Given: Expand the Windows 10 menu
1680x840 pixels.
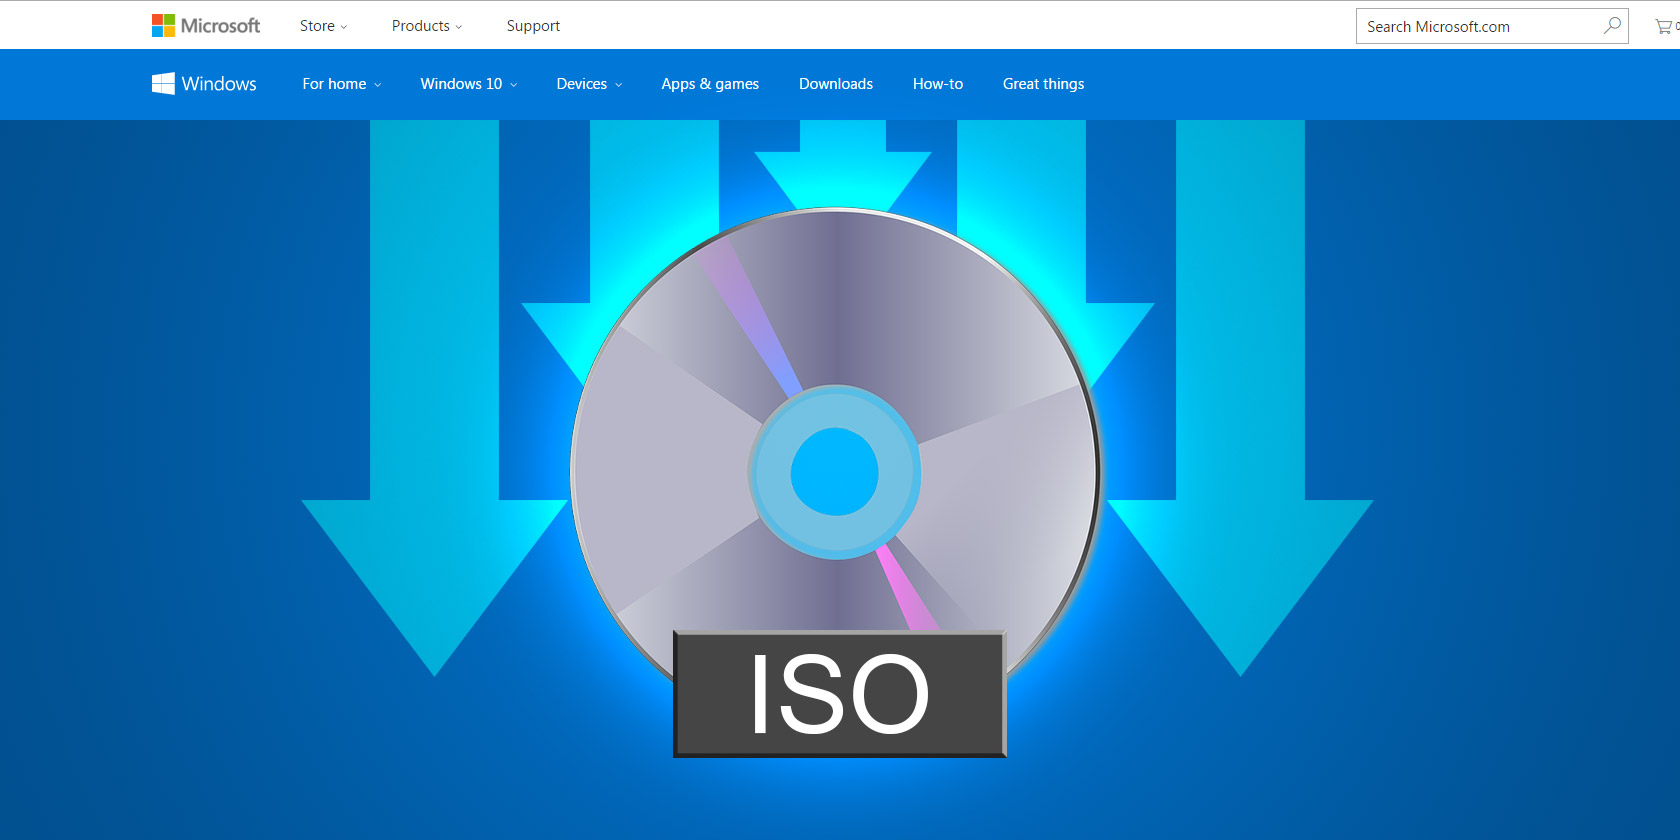Looking at the screenshot, I should point(468,84).
